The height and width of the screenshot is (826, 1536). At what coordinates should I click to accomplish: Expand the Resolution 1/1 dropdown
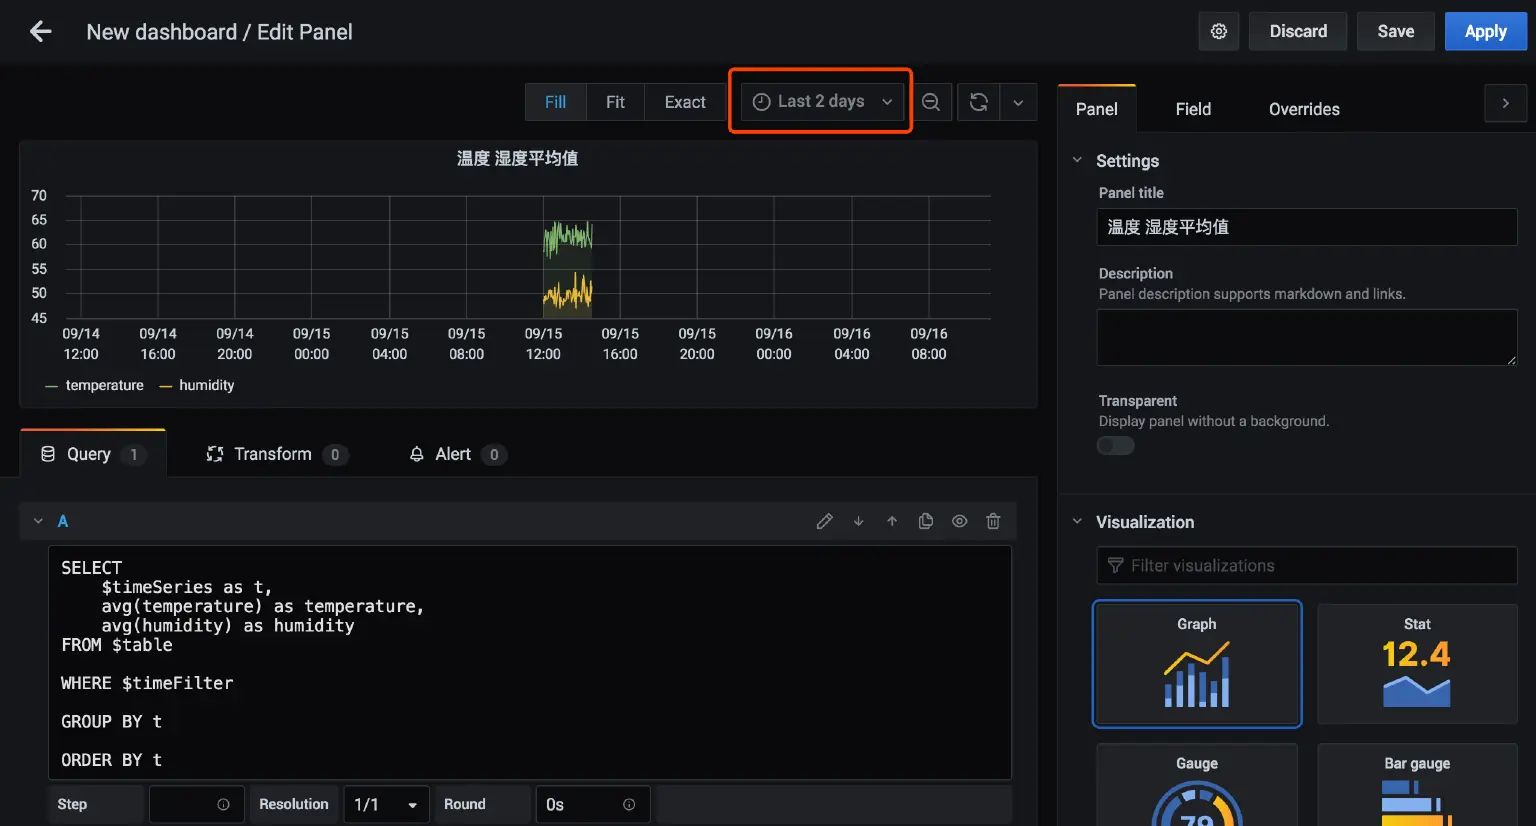click(x=386, y=805)
